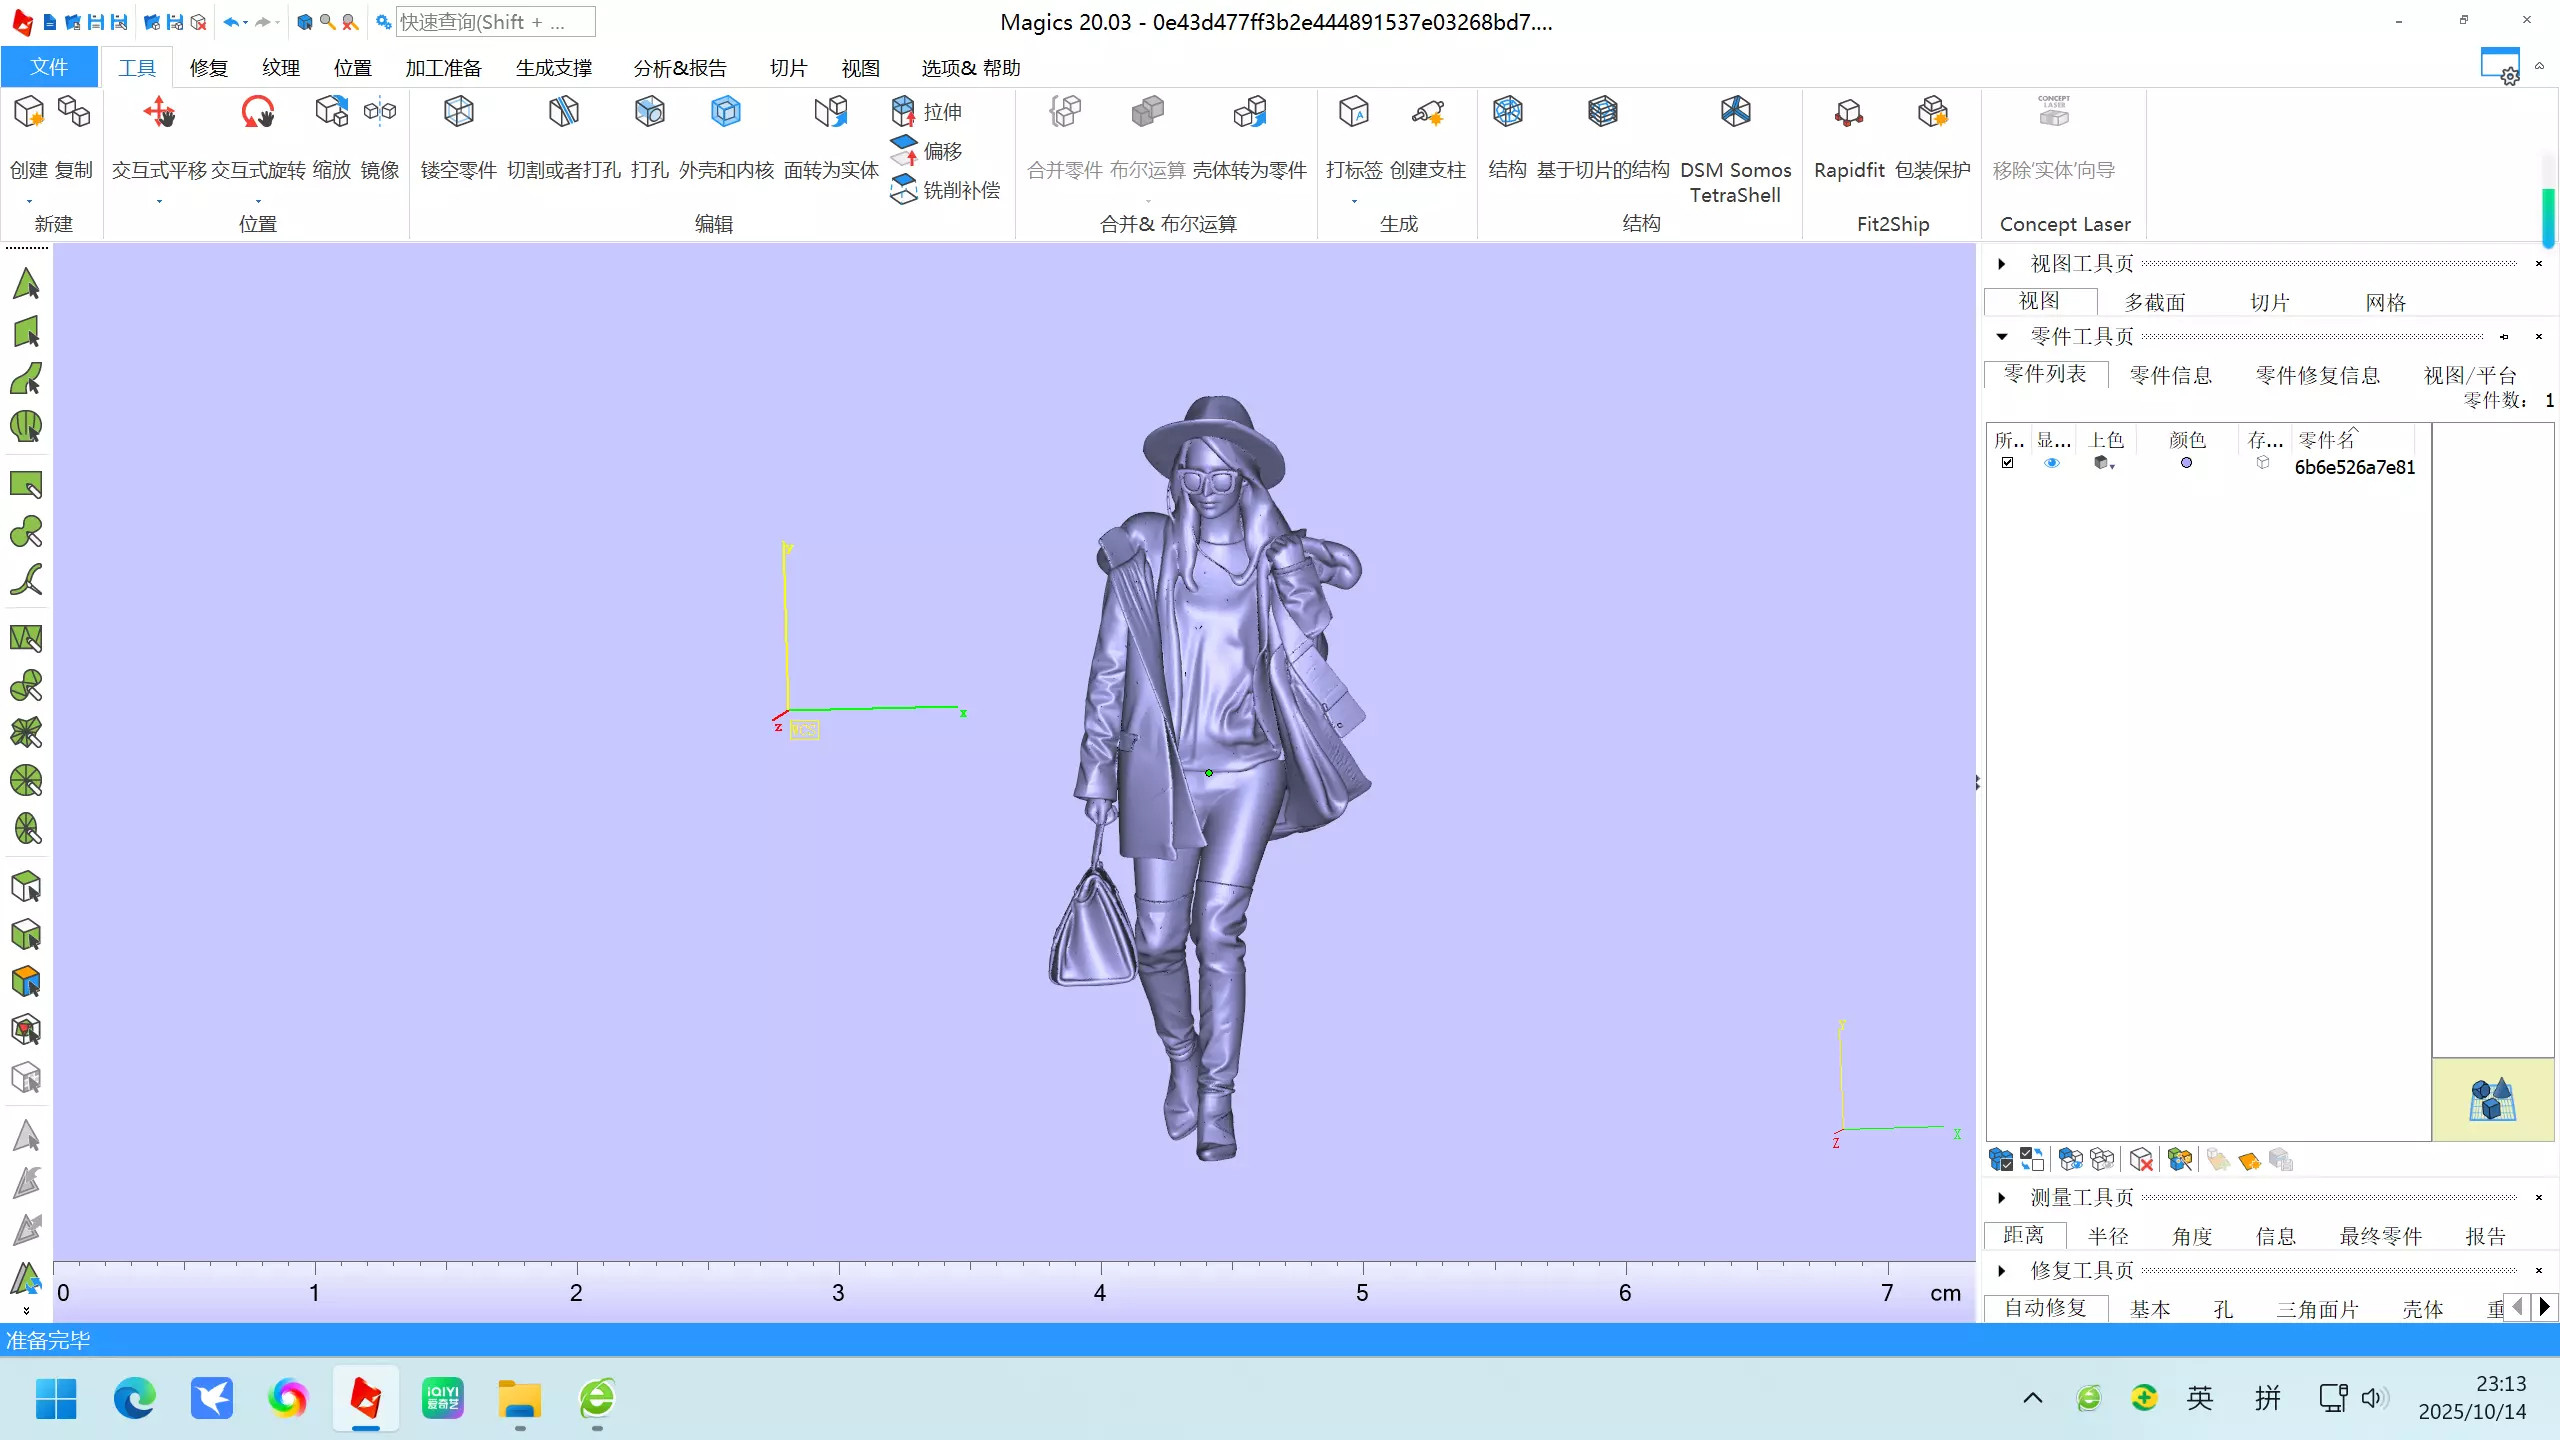This screenshot has height=1440, width=2560.
Task: Click the 自动修复 button
Action: 2045,1308
